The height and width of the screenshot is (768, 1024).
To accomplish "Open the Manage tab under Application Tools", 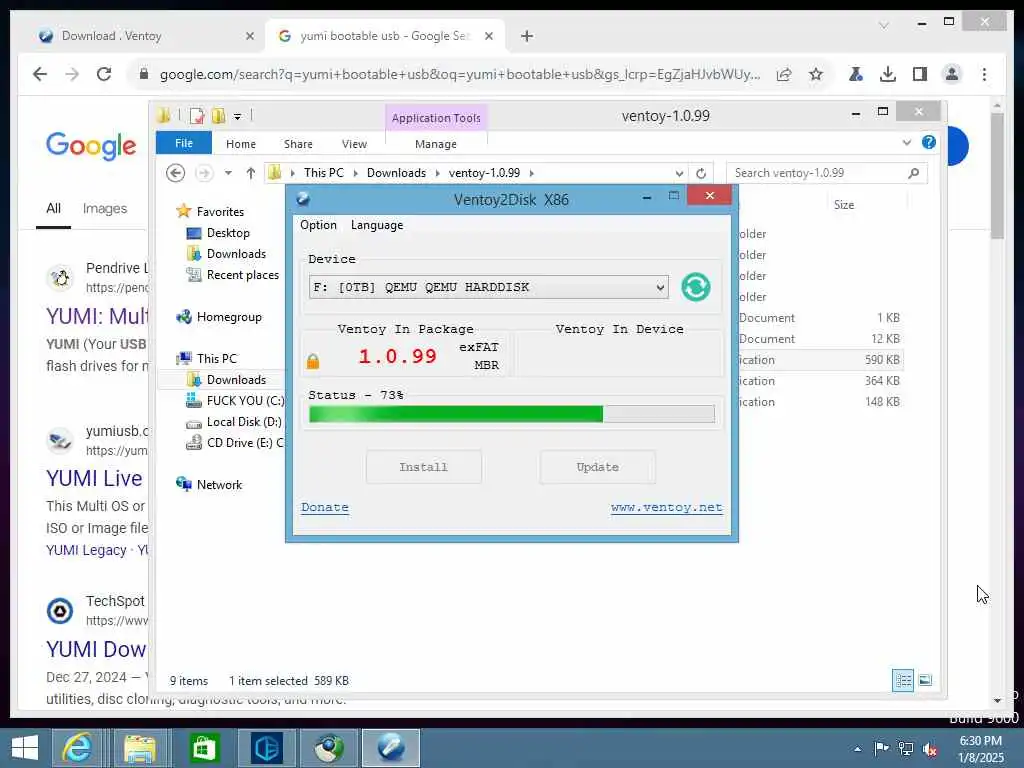I will coord(436,144).
